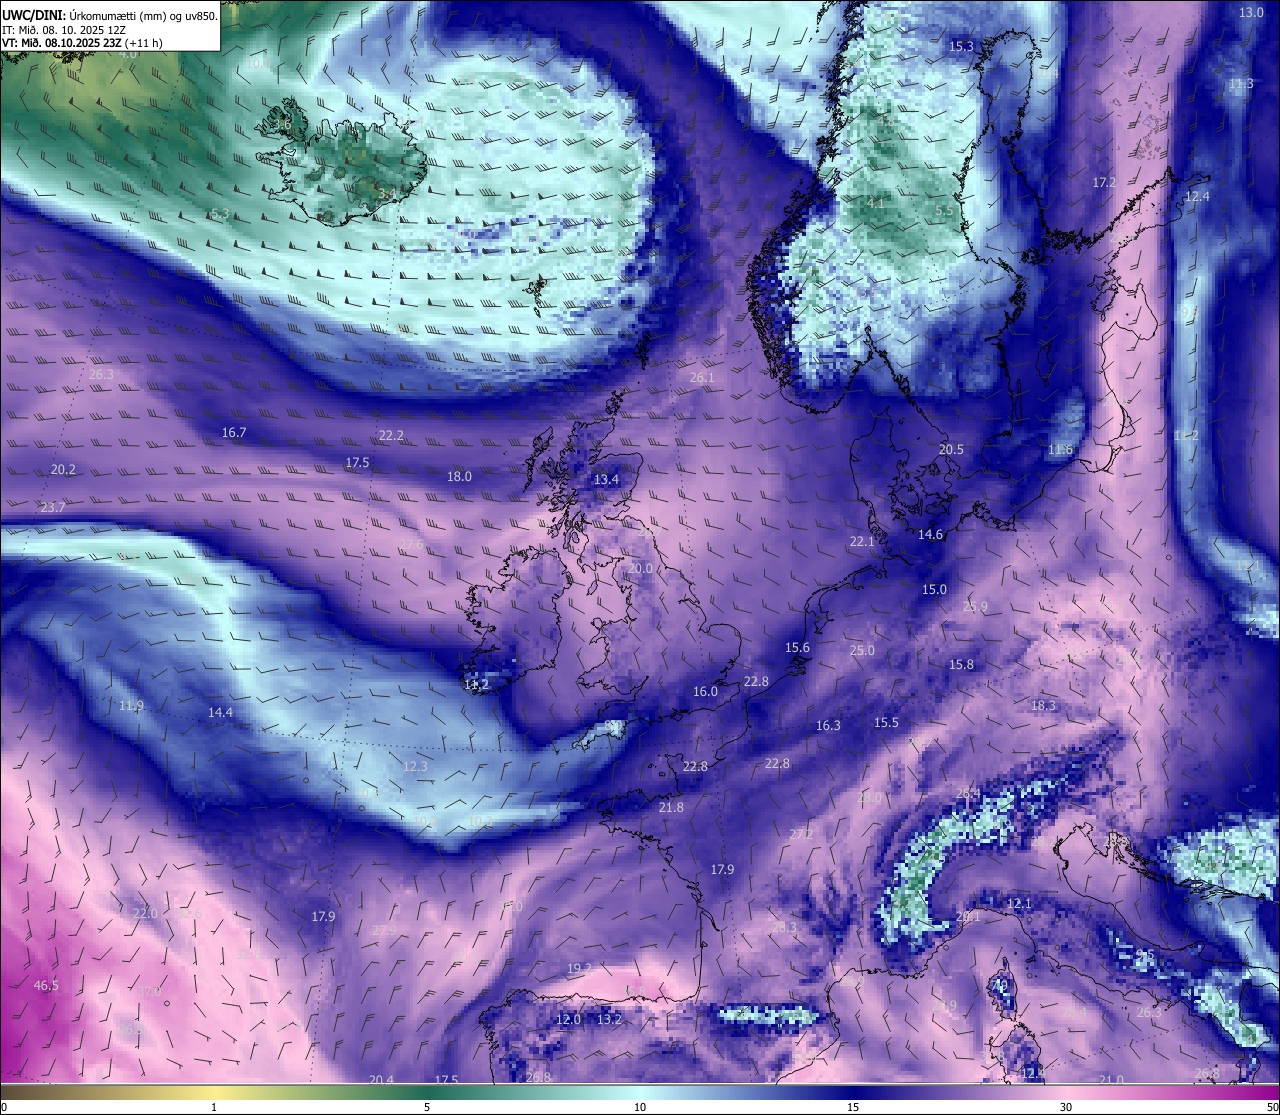
Task: Click the 13.4 value over Scotland
Action: pos(606,480)
